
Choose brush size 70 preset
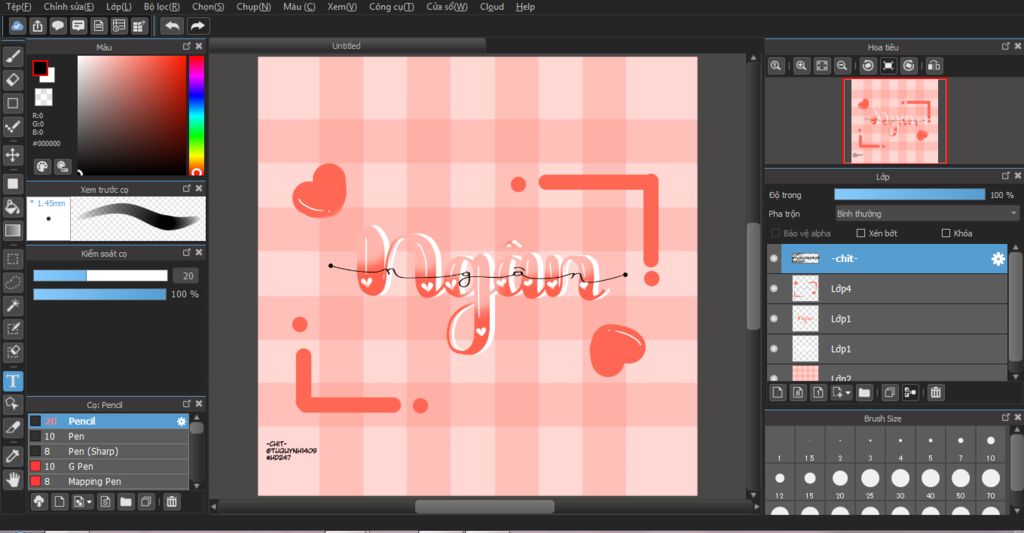click(991, 482)
